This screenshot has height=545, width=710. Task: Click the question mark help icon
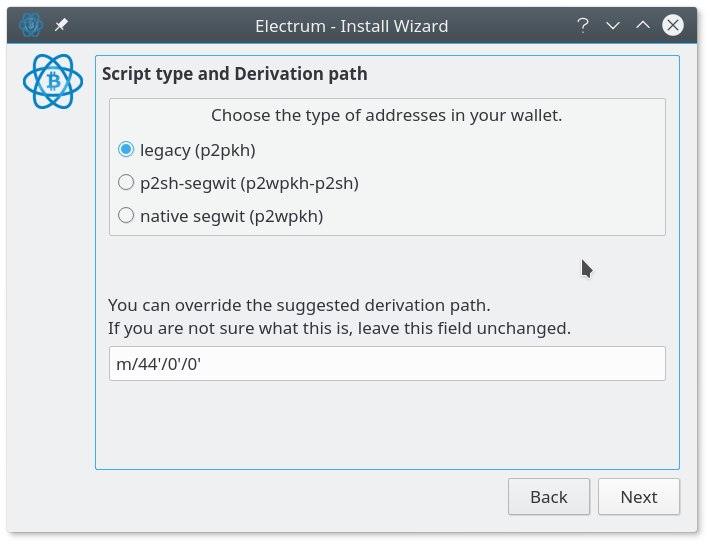click(x=583, y=25)
